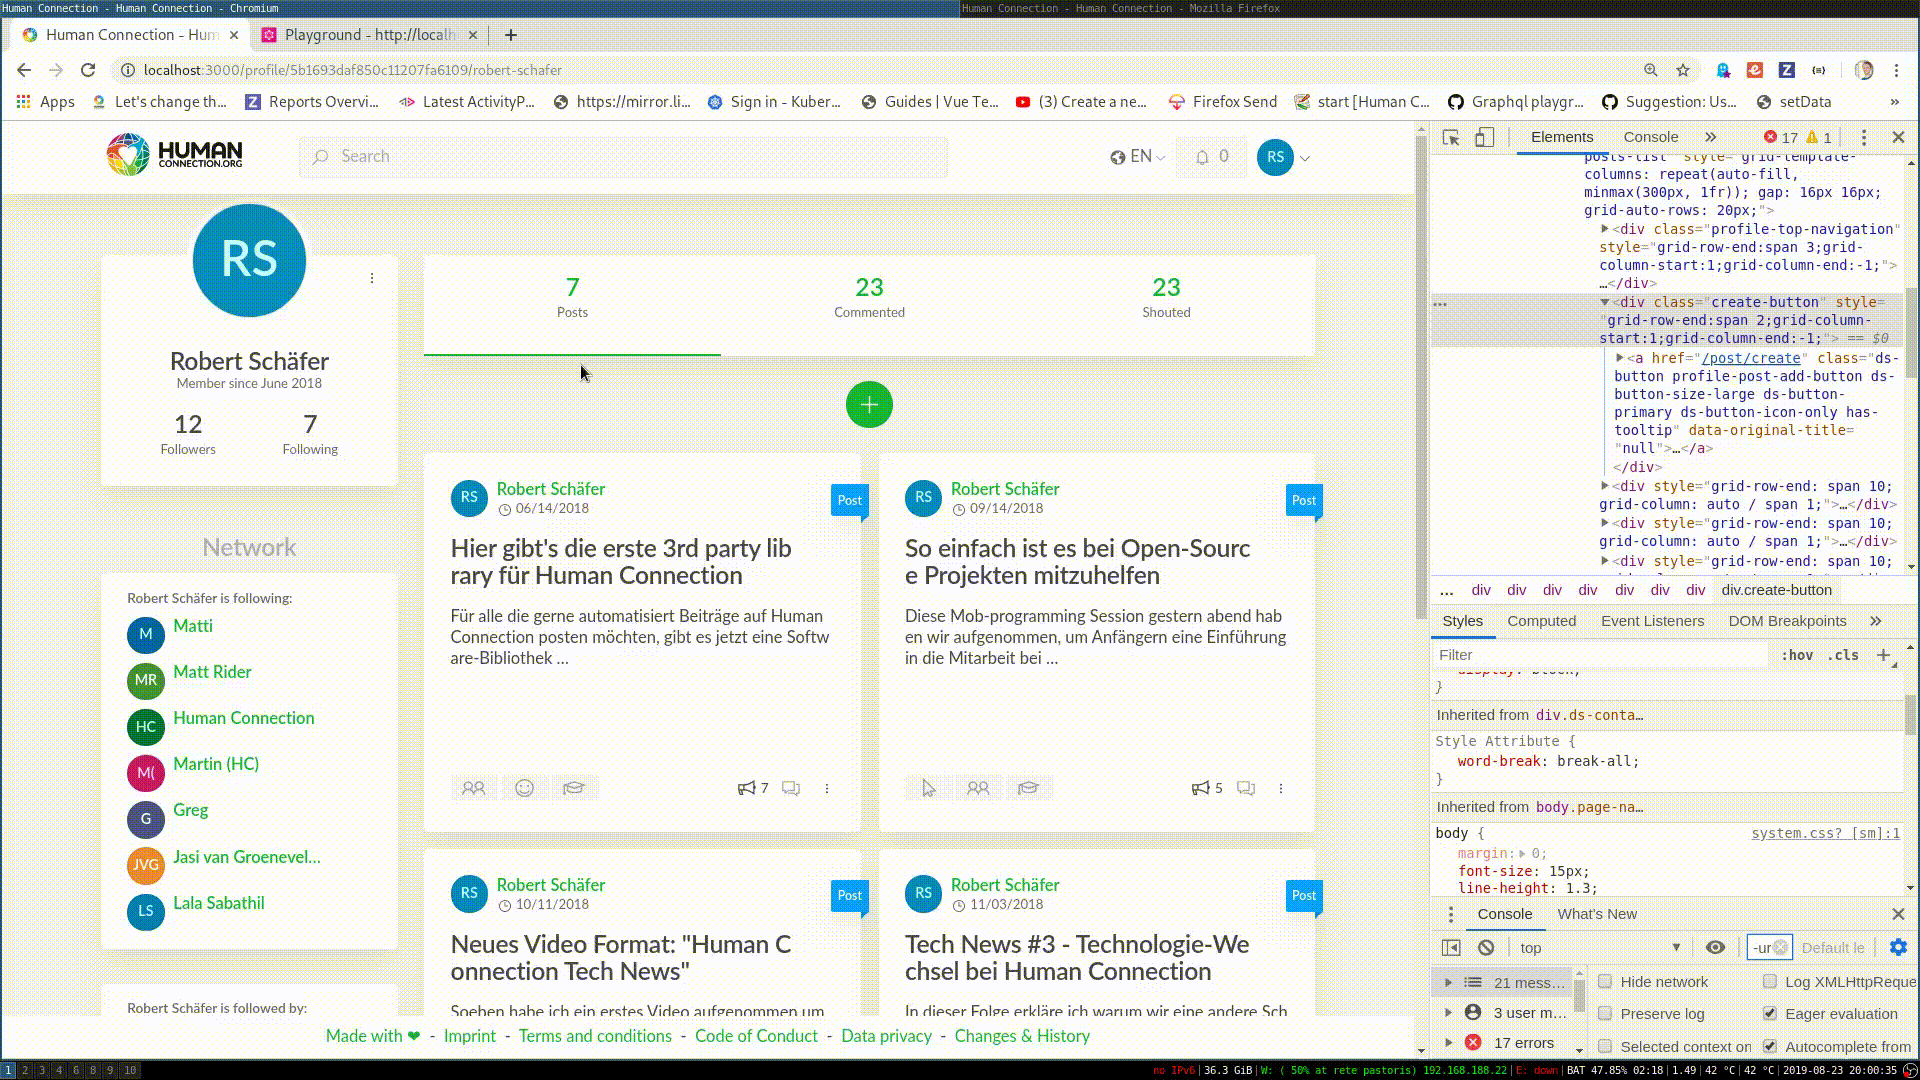
Task: Show more DevTools panels with chevron
Action: coord(1710,137)
